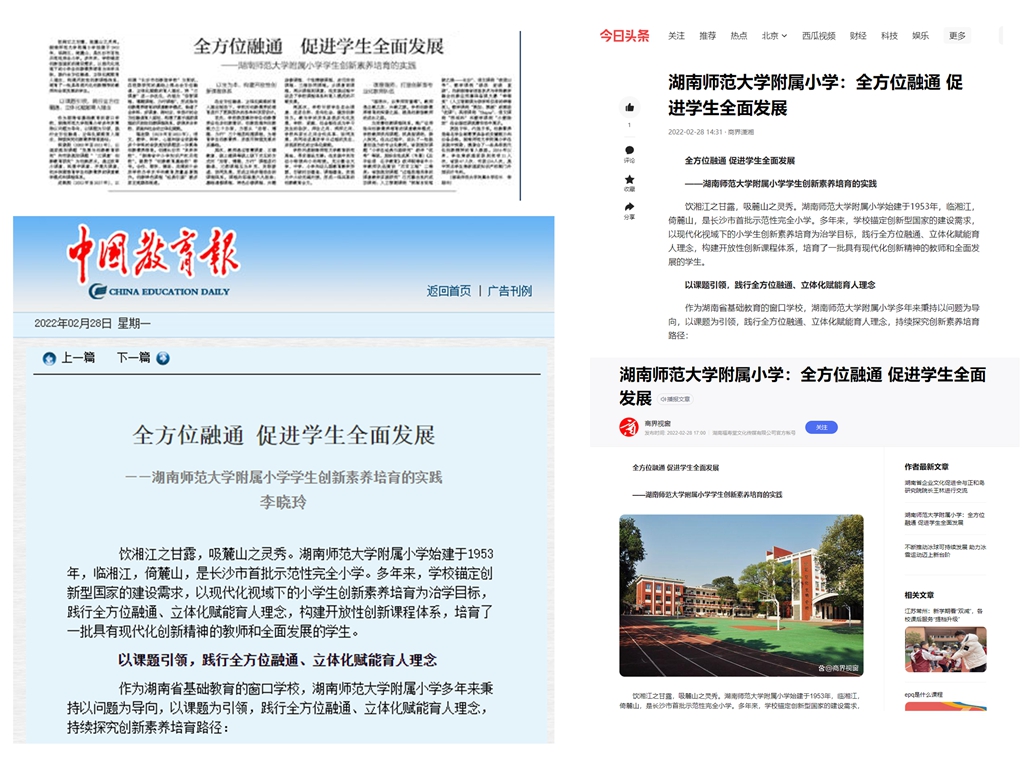The image size is (1024, 768).
Task: Click the 今日头条 red logo
Action: point(624,36)
